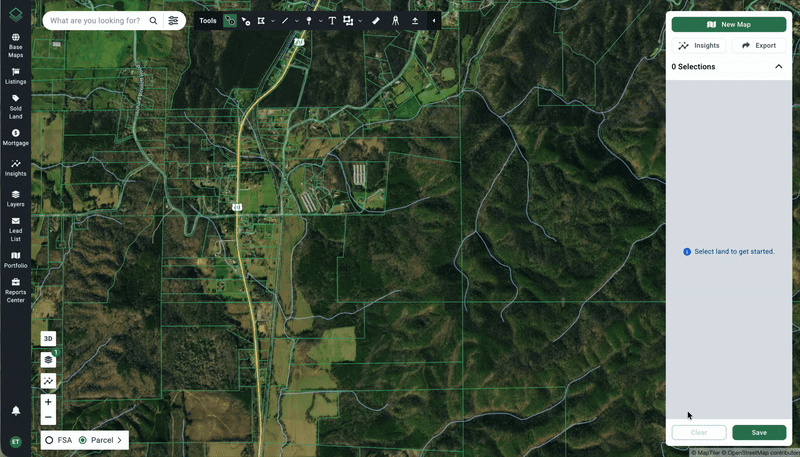Select the FSA radio button
Screen dimensions: 800x457
pos(49,440)
